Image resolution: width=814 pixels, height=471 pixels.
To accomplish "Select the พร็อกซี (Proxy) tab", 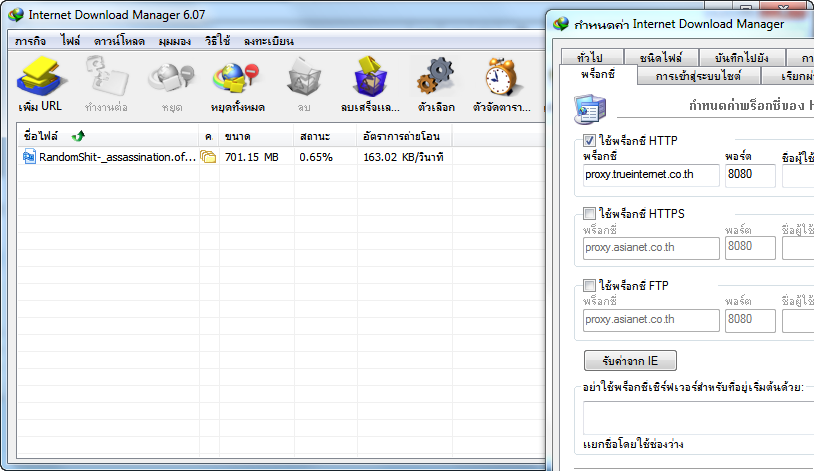I will pos(598,75).
